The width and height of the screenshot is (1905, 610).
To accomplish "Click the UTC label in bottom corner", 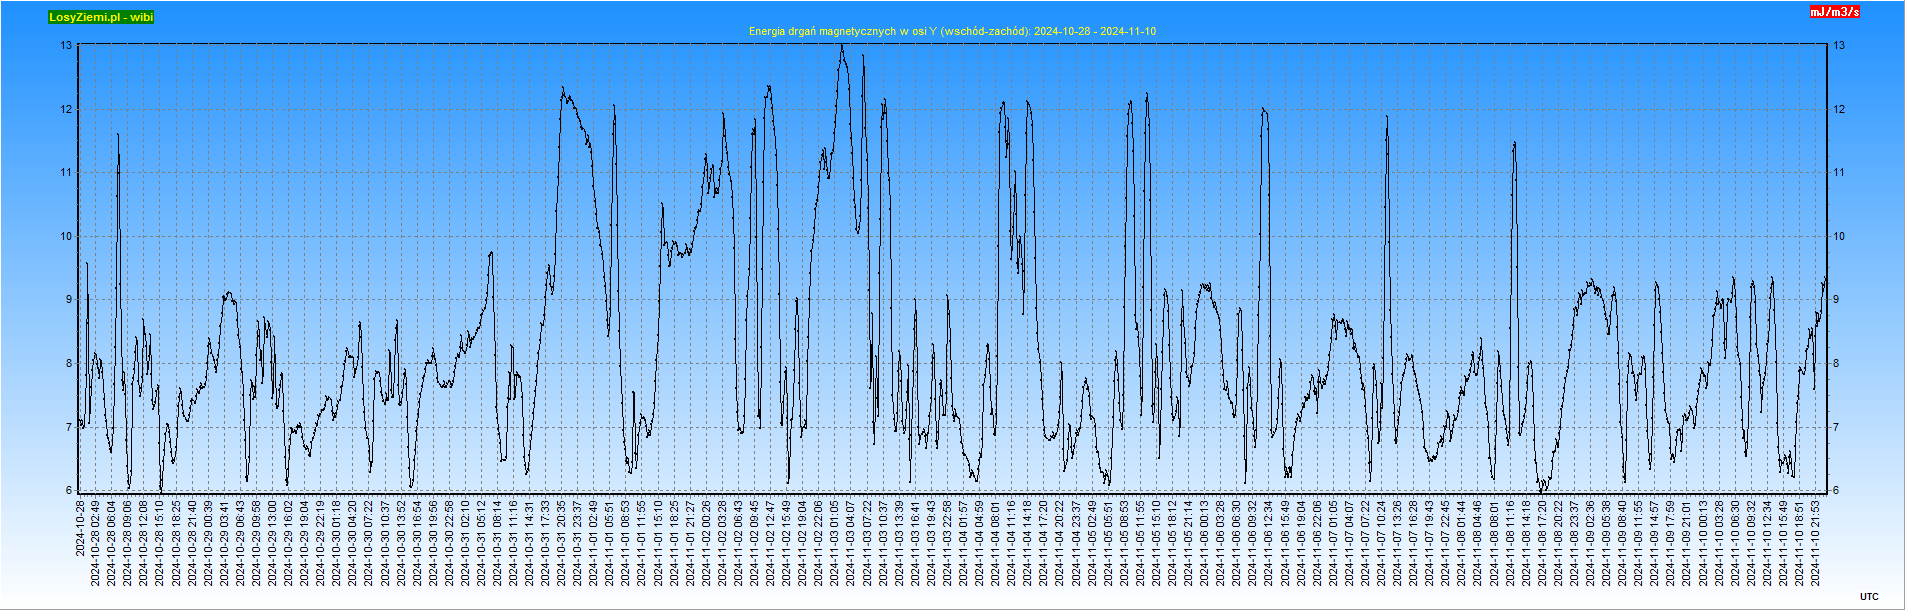I will coord(1869,597).
